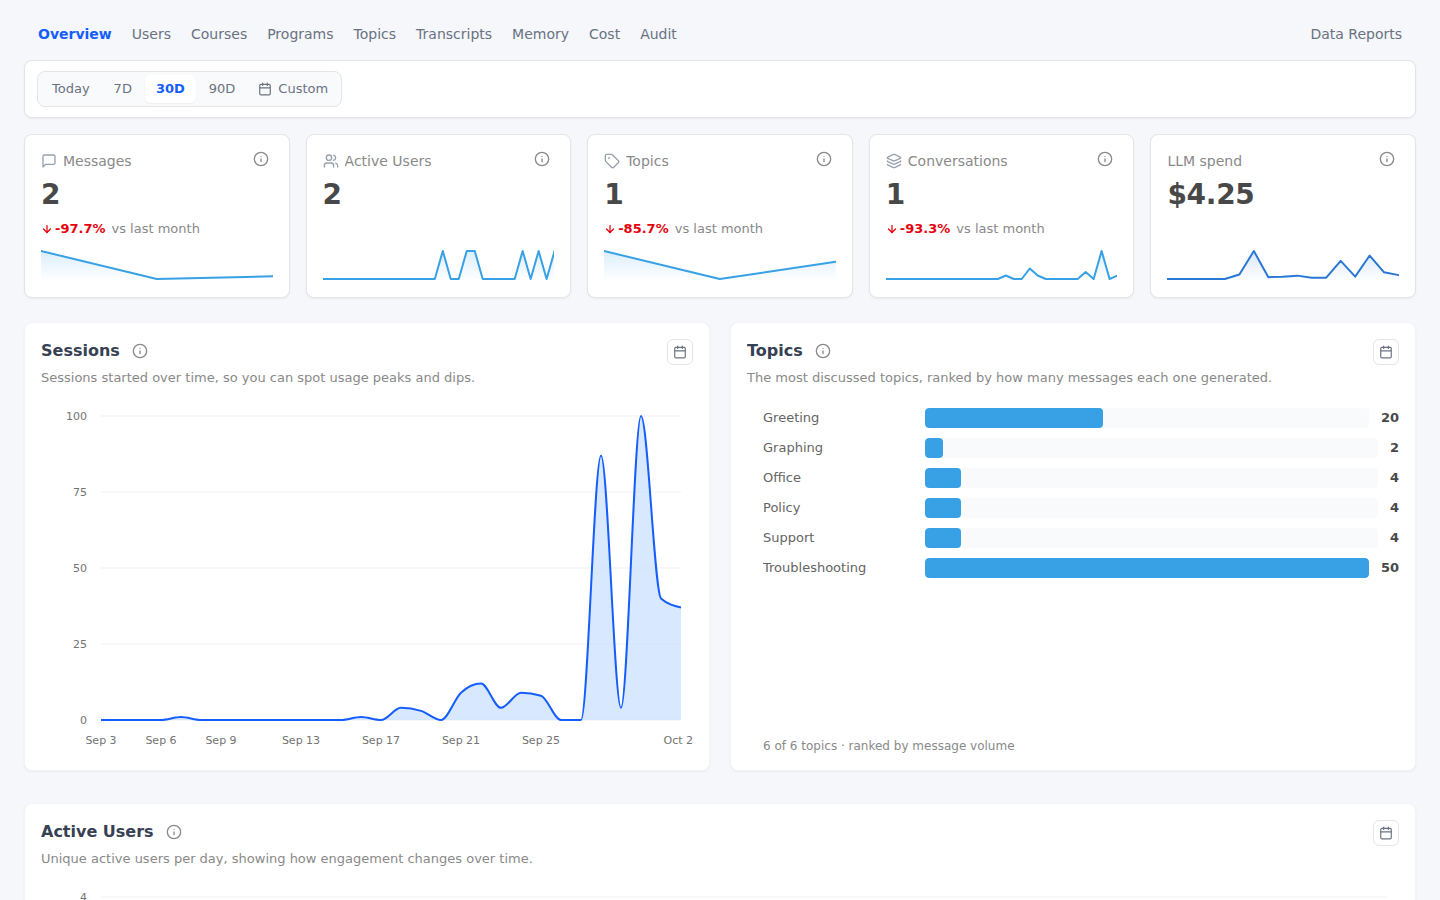Select the Today time range

coord(71,89)
